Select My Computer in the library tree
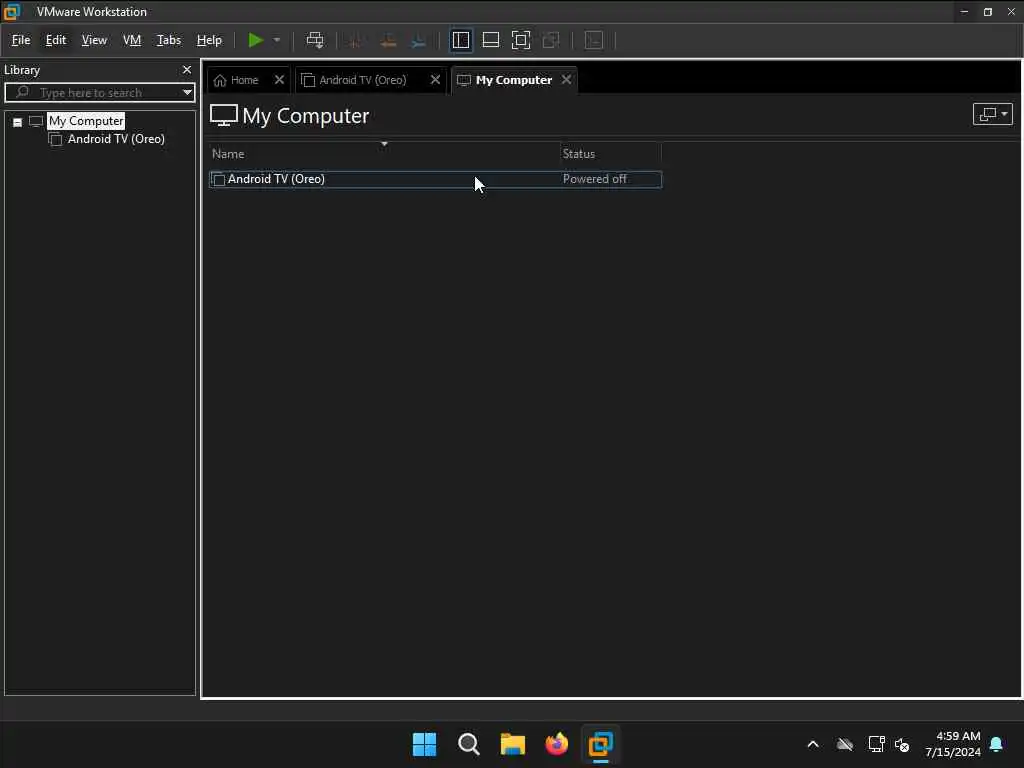Viewport: 1024px width, 768px height. (x=86, y=121)
